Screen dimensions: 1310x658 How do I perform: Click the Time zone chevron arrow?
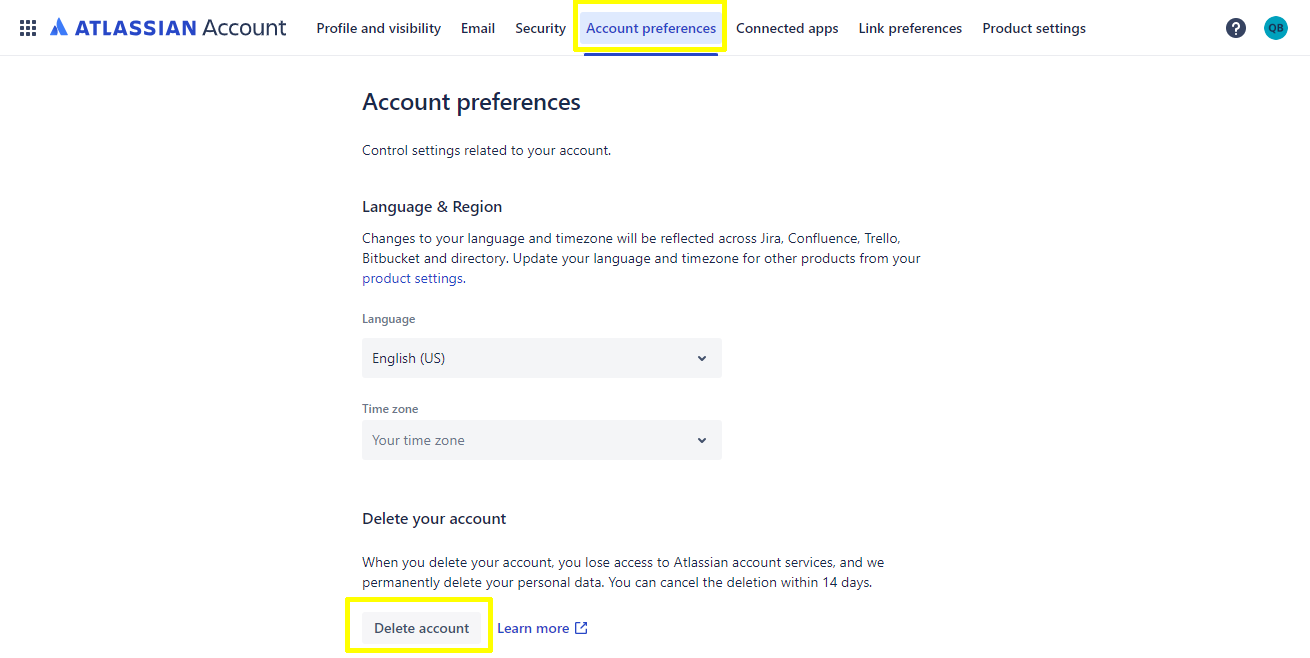pos(702,440)
